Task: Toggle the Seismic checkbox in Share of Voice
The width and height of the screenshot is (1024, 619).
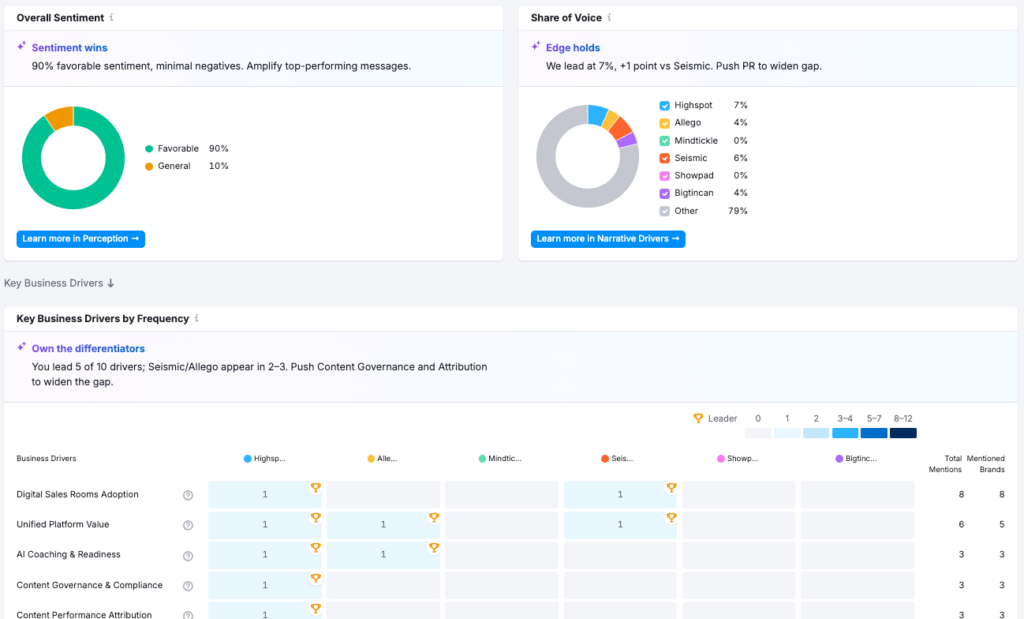Action: pos(665,158)
